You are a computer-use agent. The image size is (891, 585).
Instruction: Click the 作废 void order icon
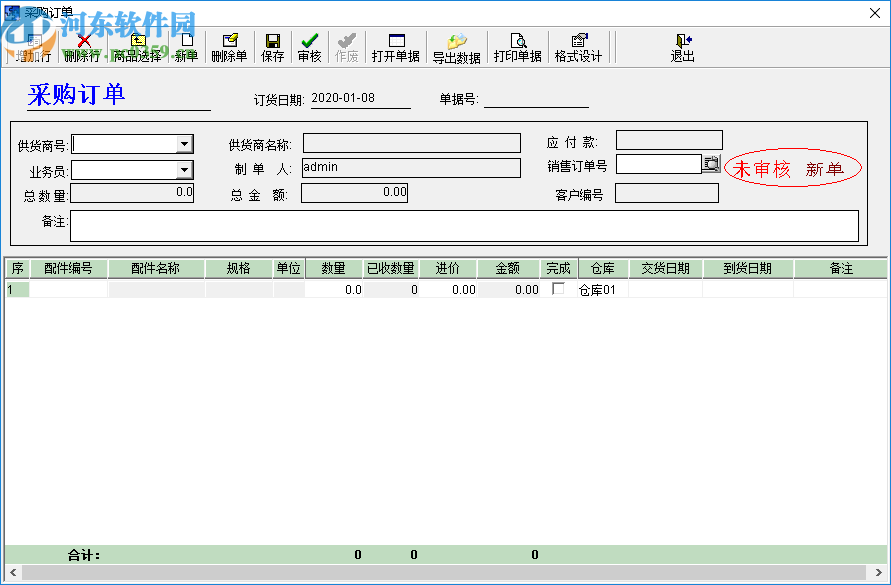coord(347,47)
